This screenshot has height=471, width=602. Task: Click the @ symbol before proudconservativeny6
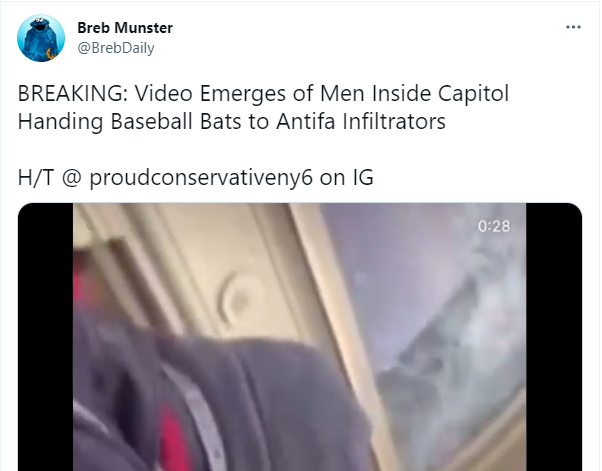(x=71, y=178)
